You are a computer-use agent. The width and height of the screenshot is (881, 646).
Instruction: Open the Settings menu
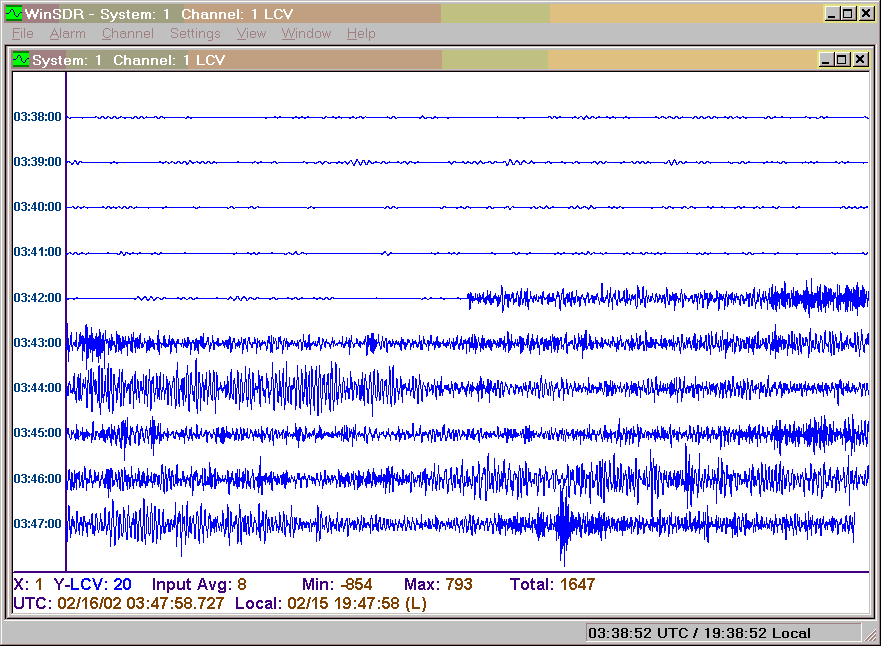coord(195,34)
